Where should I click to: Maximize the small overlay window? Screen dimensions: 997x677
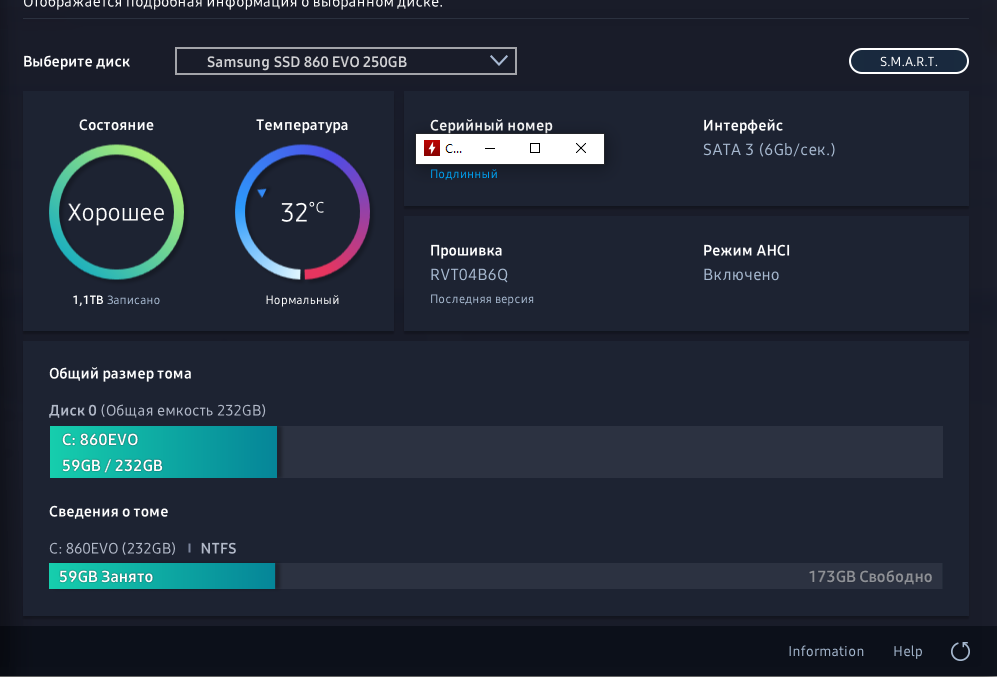535,148
